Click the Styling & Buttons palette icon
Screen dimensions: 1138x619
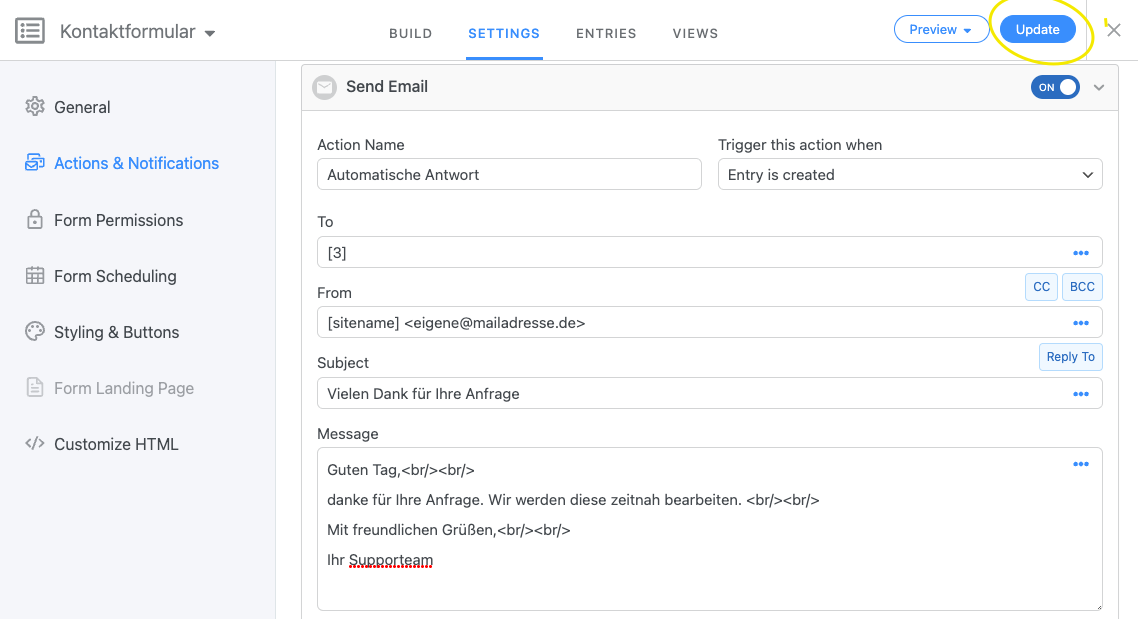[35, 332]
